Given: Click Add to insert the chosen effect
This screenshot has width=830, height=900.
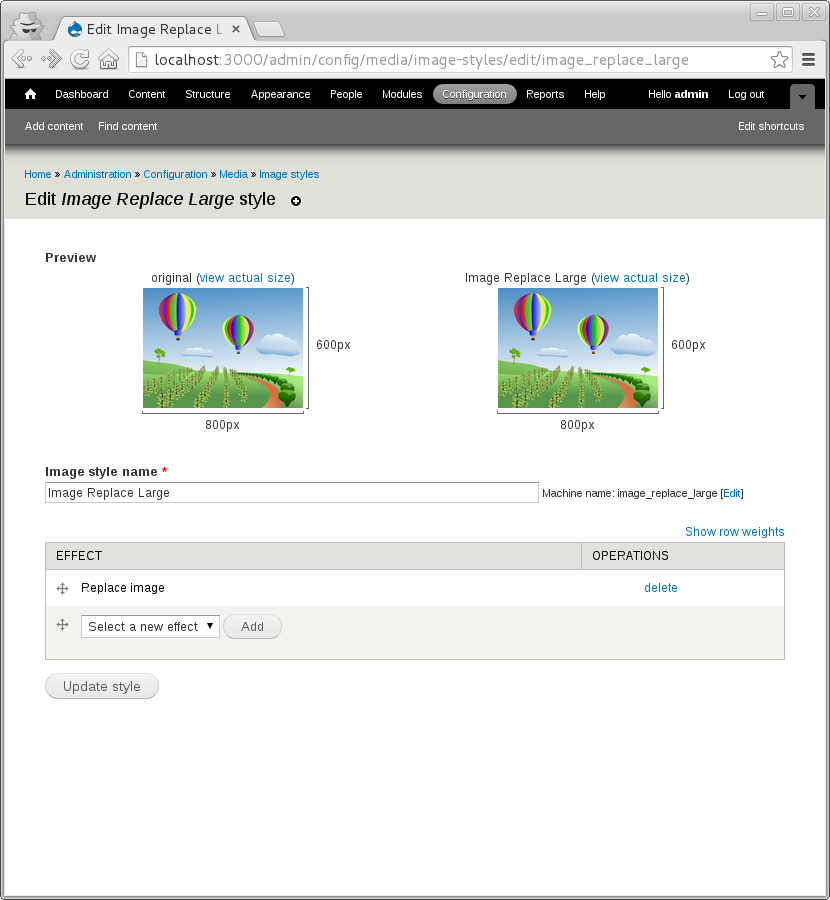Looking at the screenshot, I should (252, 626).
